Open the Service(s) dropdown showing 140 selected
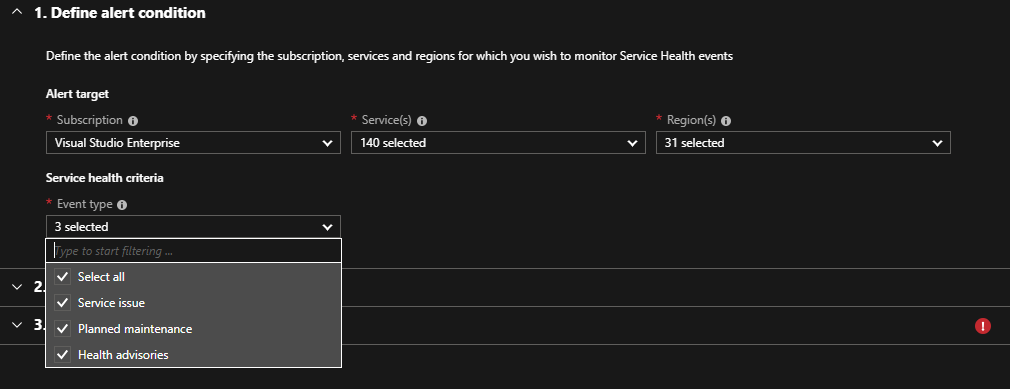This screenshot has height=389, width=1010. pos(498,143)
